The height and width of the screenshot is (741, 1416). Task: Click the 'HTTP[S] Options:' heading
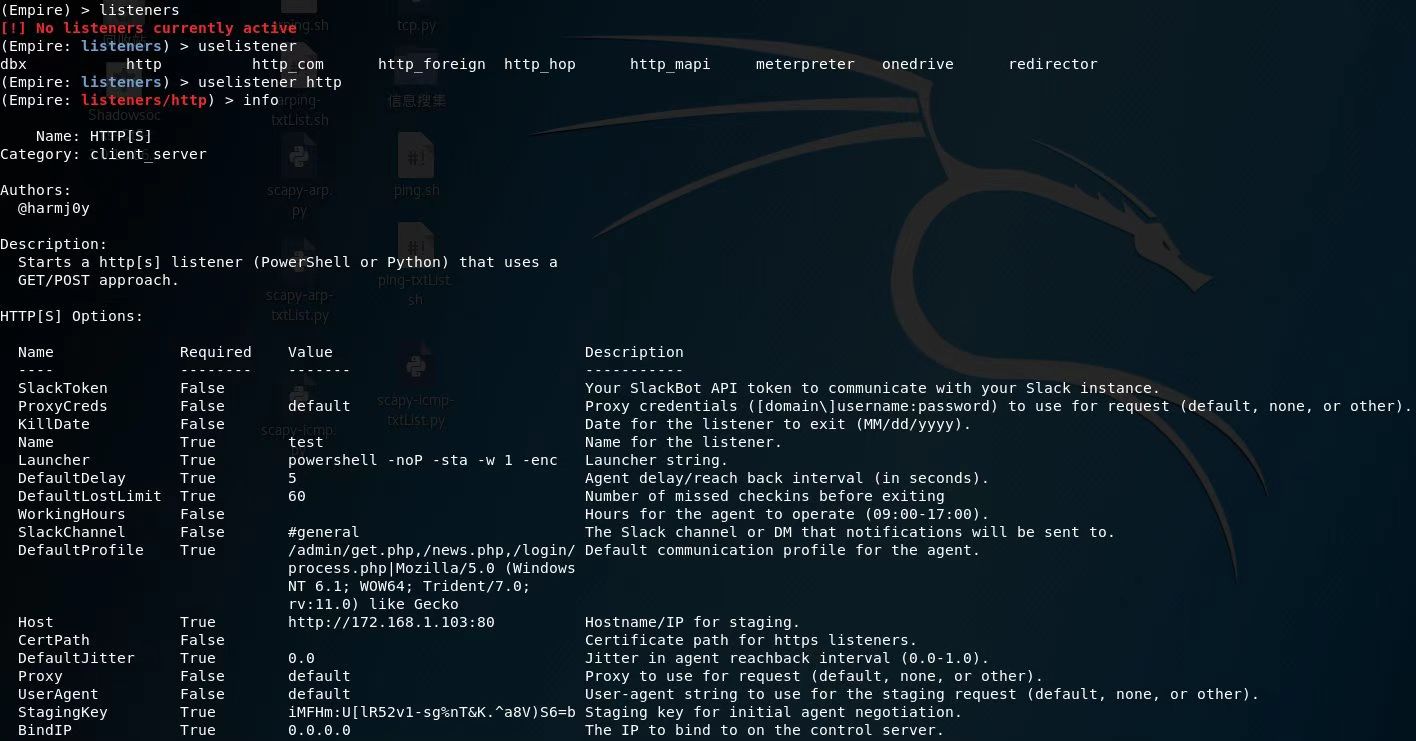tap(72, 316)
